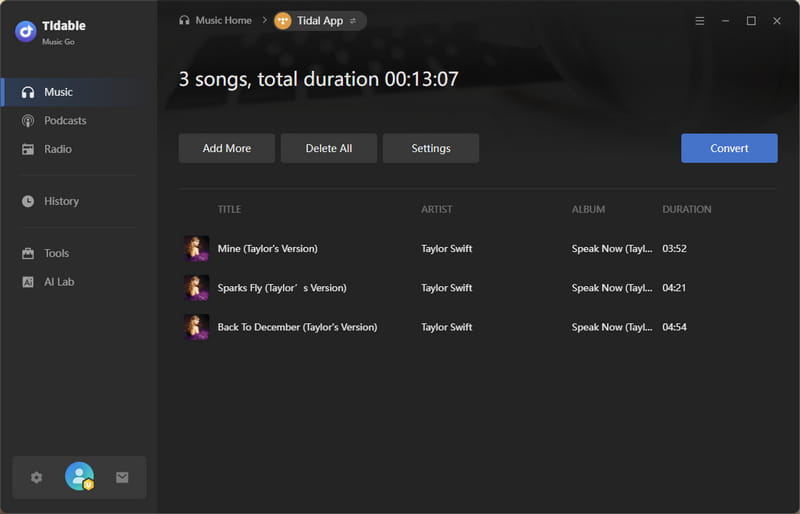The image size is (800, 514).
Task: Click the AI Lab icon
Action: pos(28,282)
